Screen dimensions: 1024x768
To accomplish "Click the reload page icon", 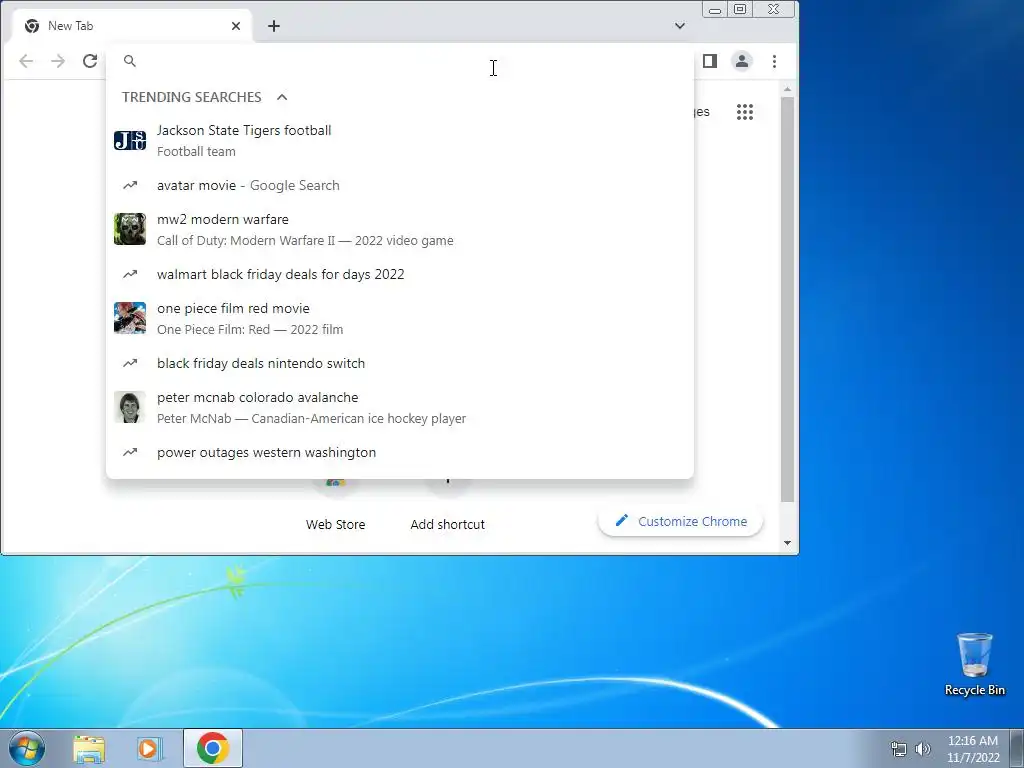I will coord(90,61).
